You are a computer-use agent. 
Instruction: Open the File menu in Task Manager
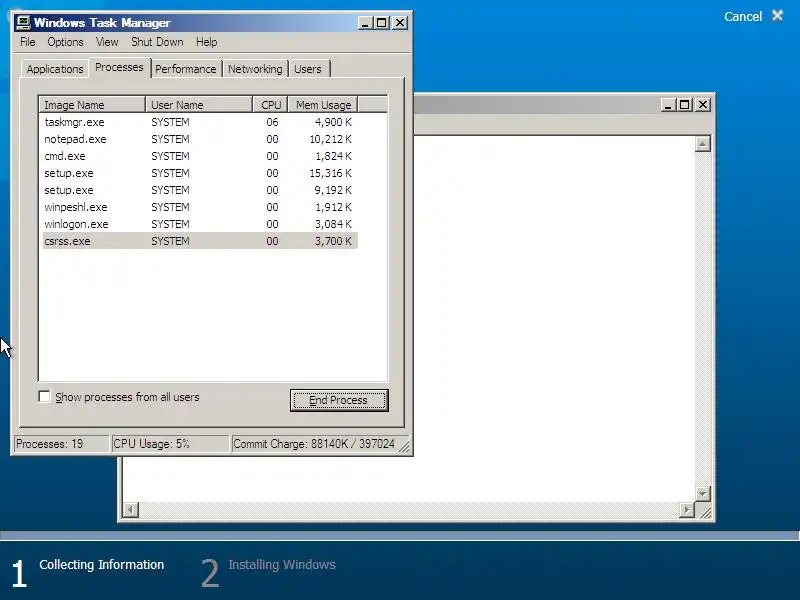tap(28, 42)
